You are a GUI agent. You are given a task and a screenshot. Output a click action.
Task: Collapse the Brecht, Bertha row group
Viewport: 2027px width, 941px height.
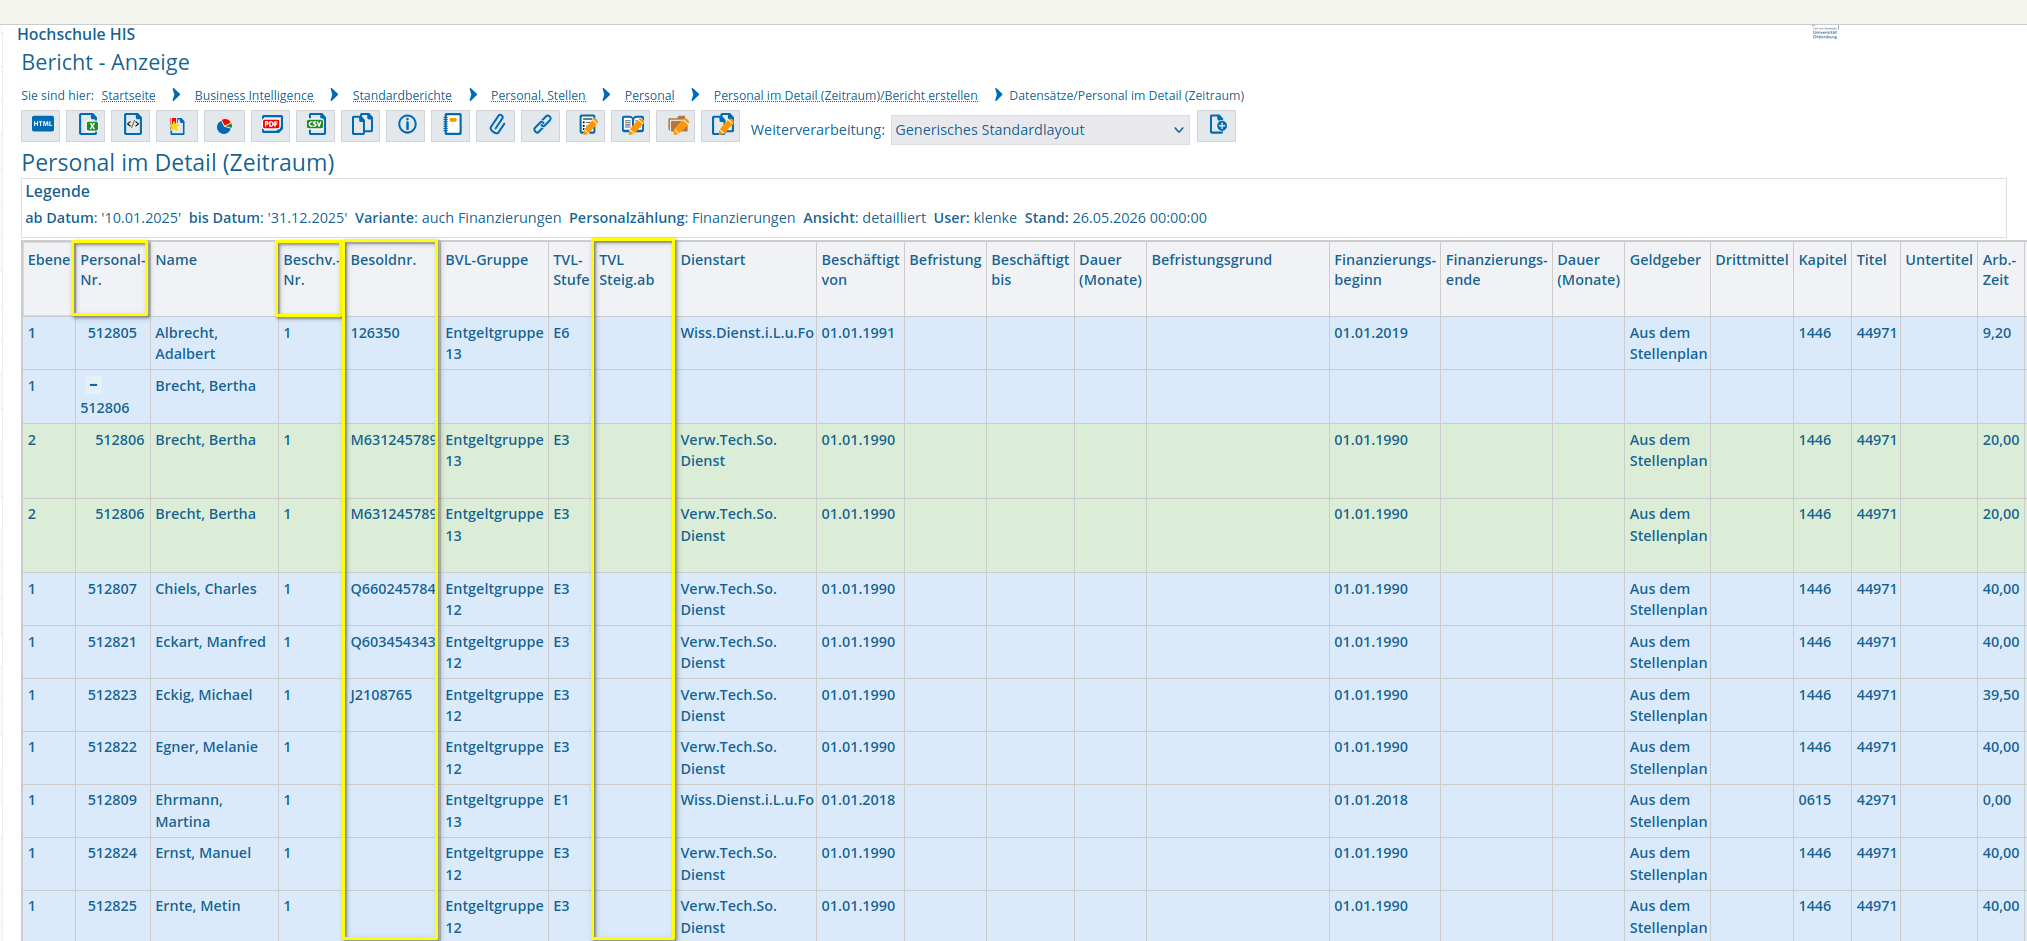pyautogui.click(x=93, y=385)
